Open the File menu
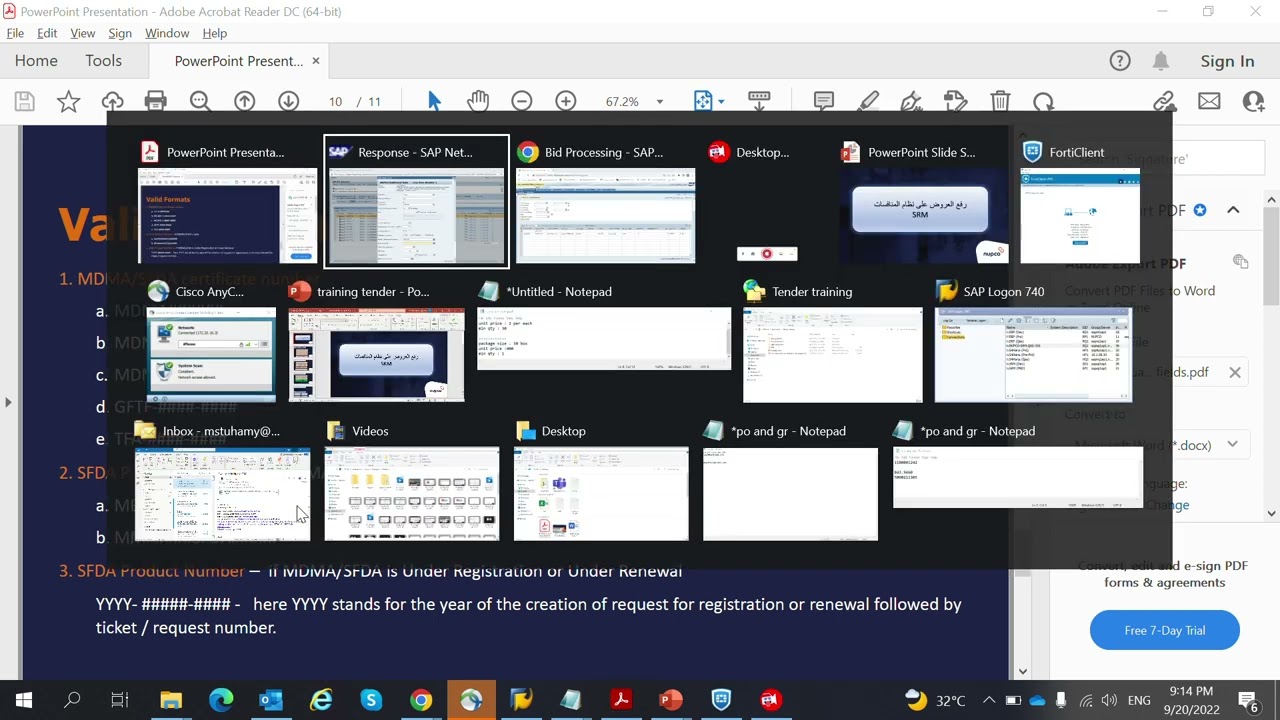 [x=15, y=33]
